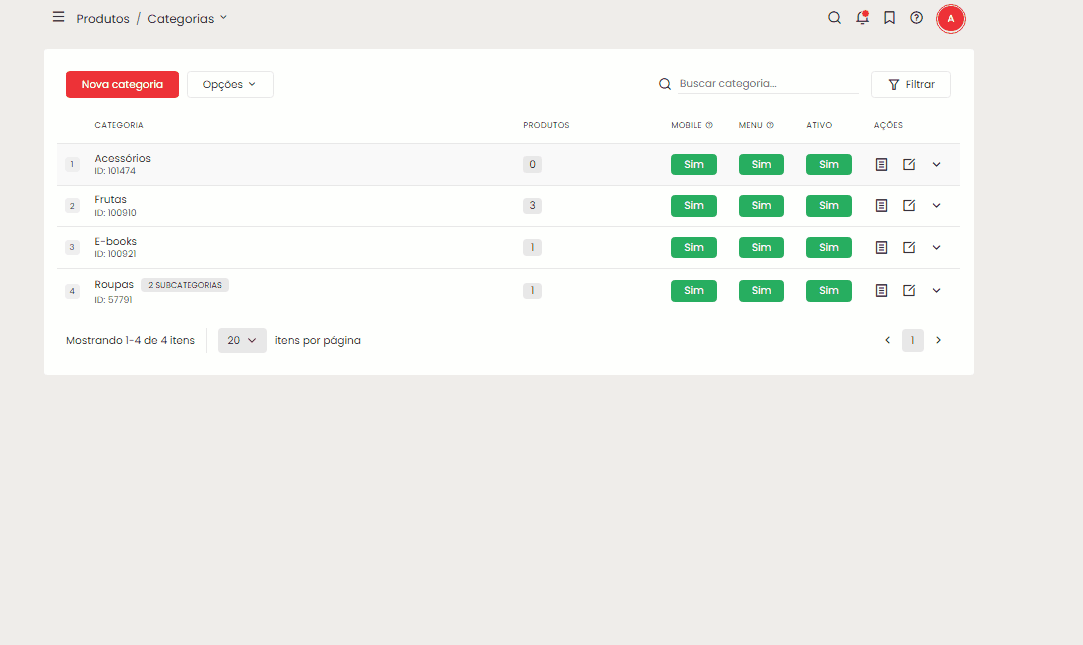Click the bookmark icon in header

(x=889, y=18)
